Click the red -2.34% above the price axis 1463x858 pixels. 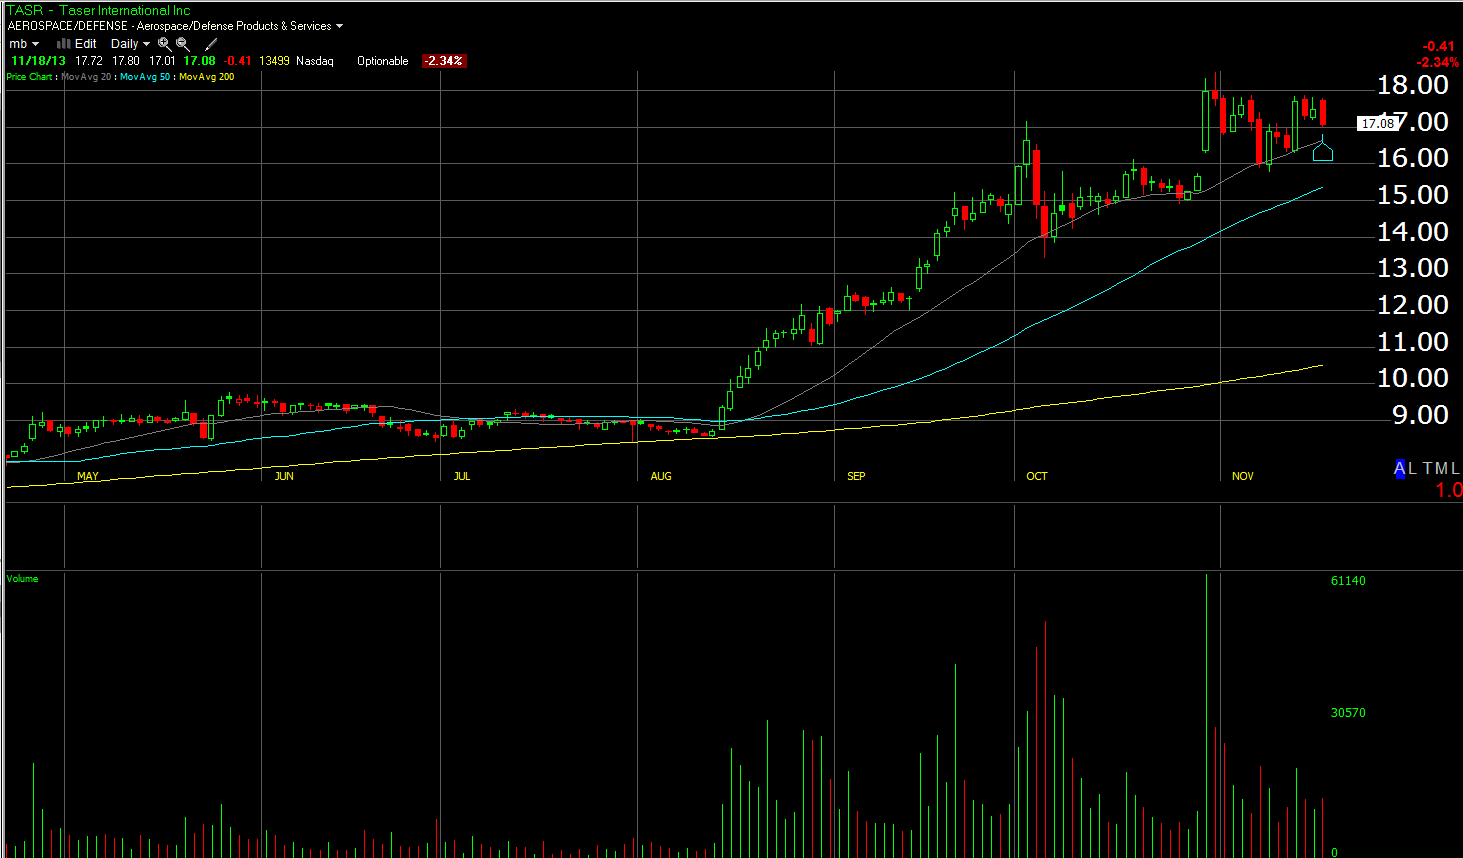tap(1438, 62)
